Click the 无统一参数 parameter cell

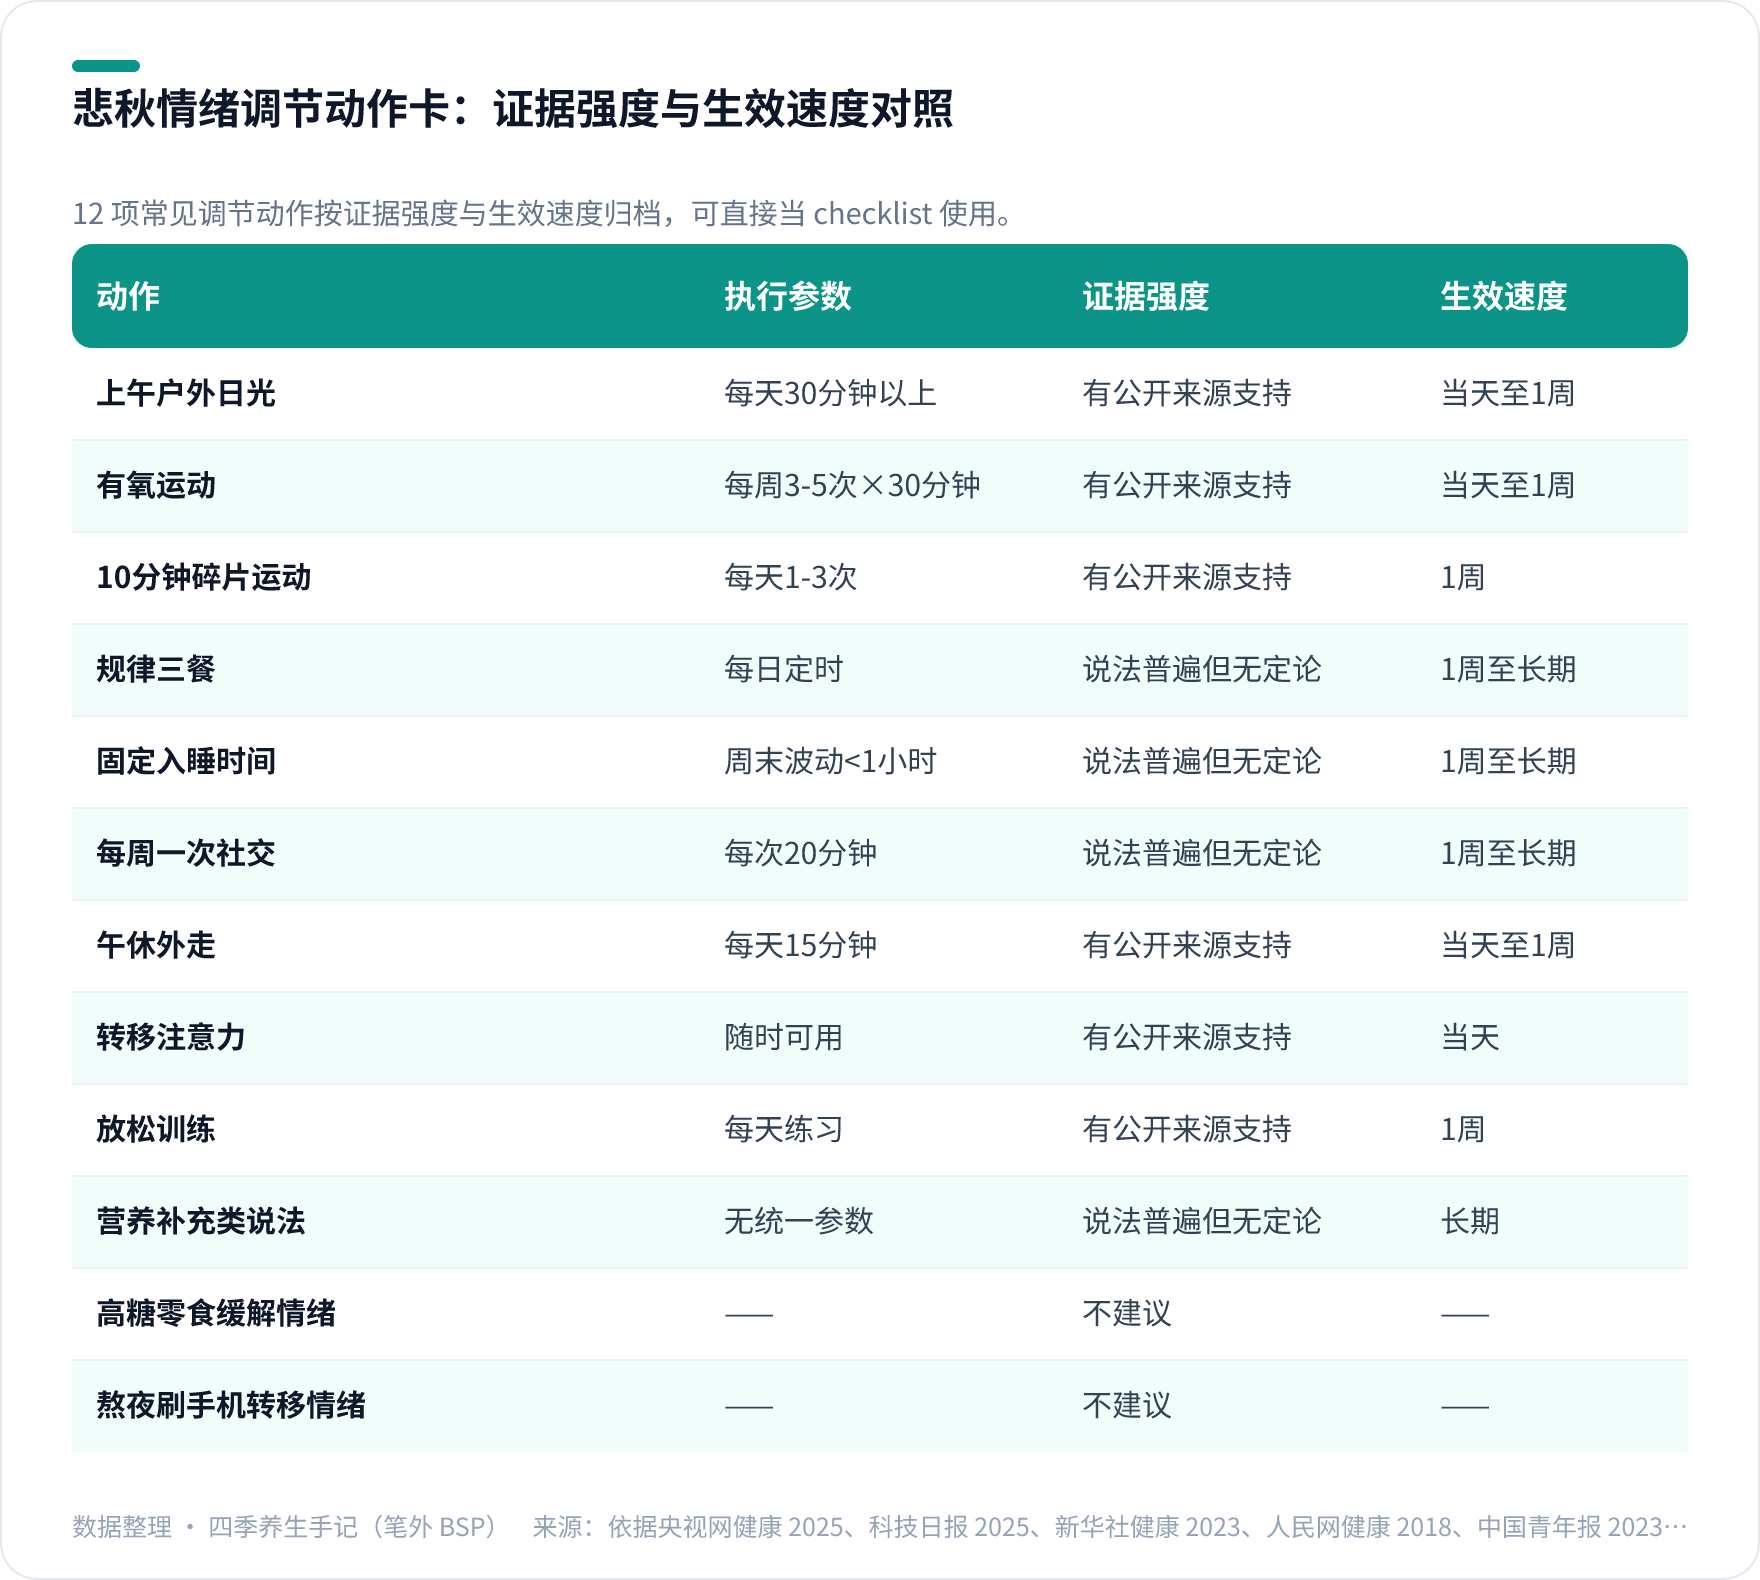click(x=799, y=1221)
